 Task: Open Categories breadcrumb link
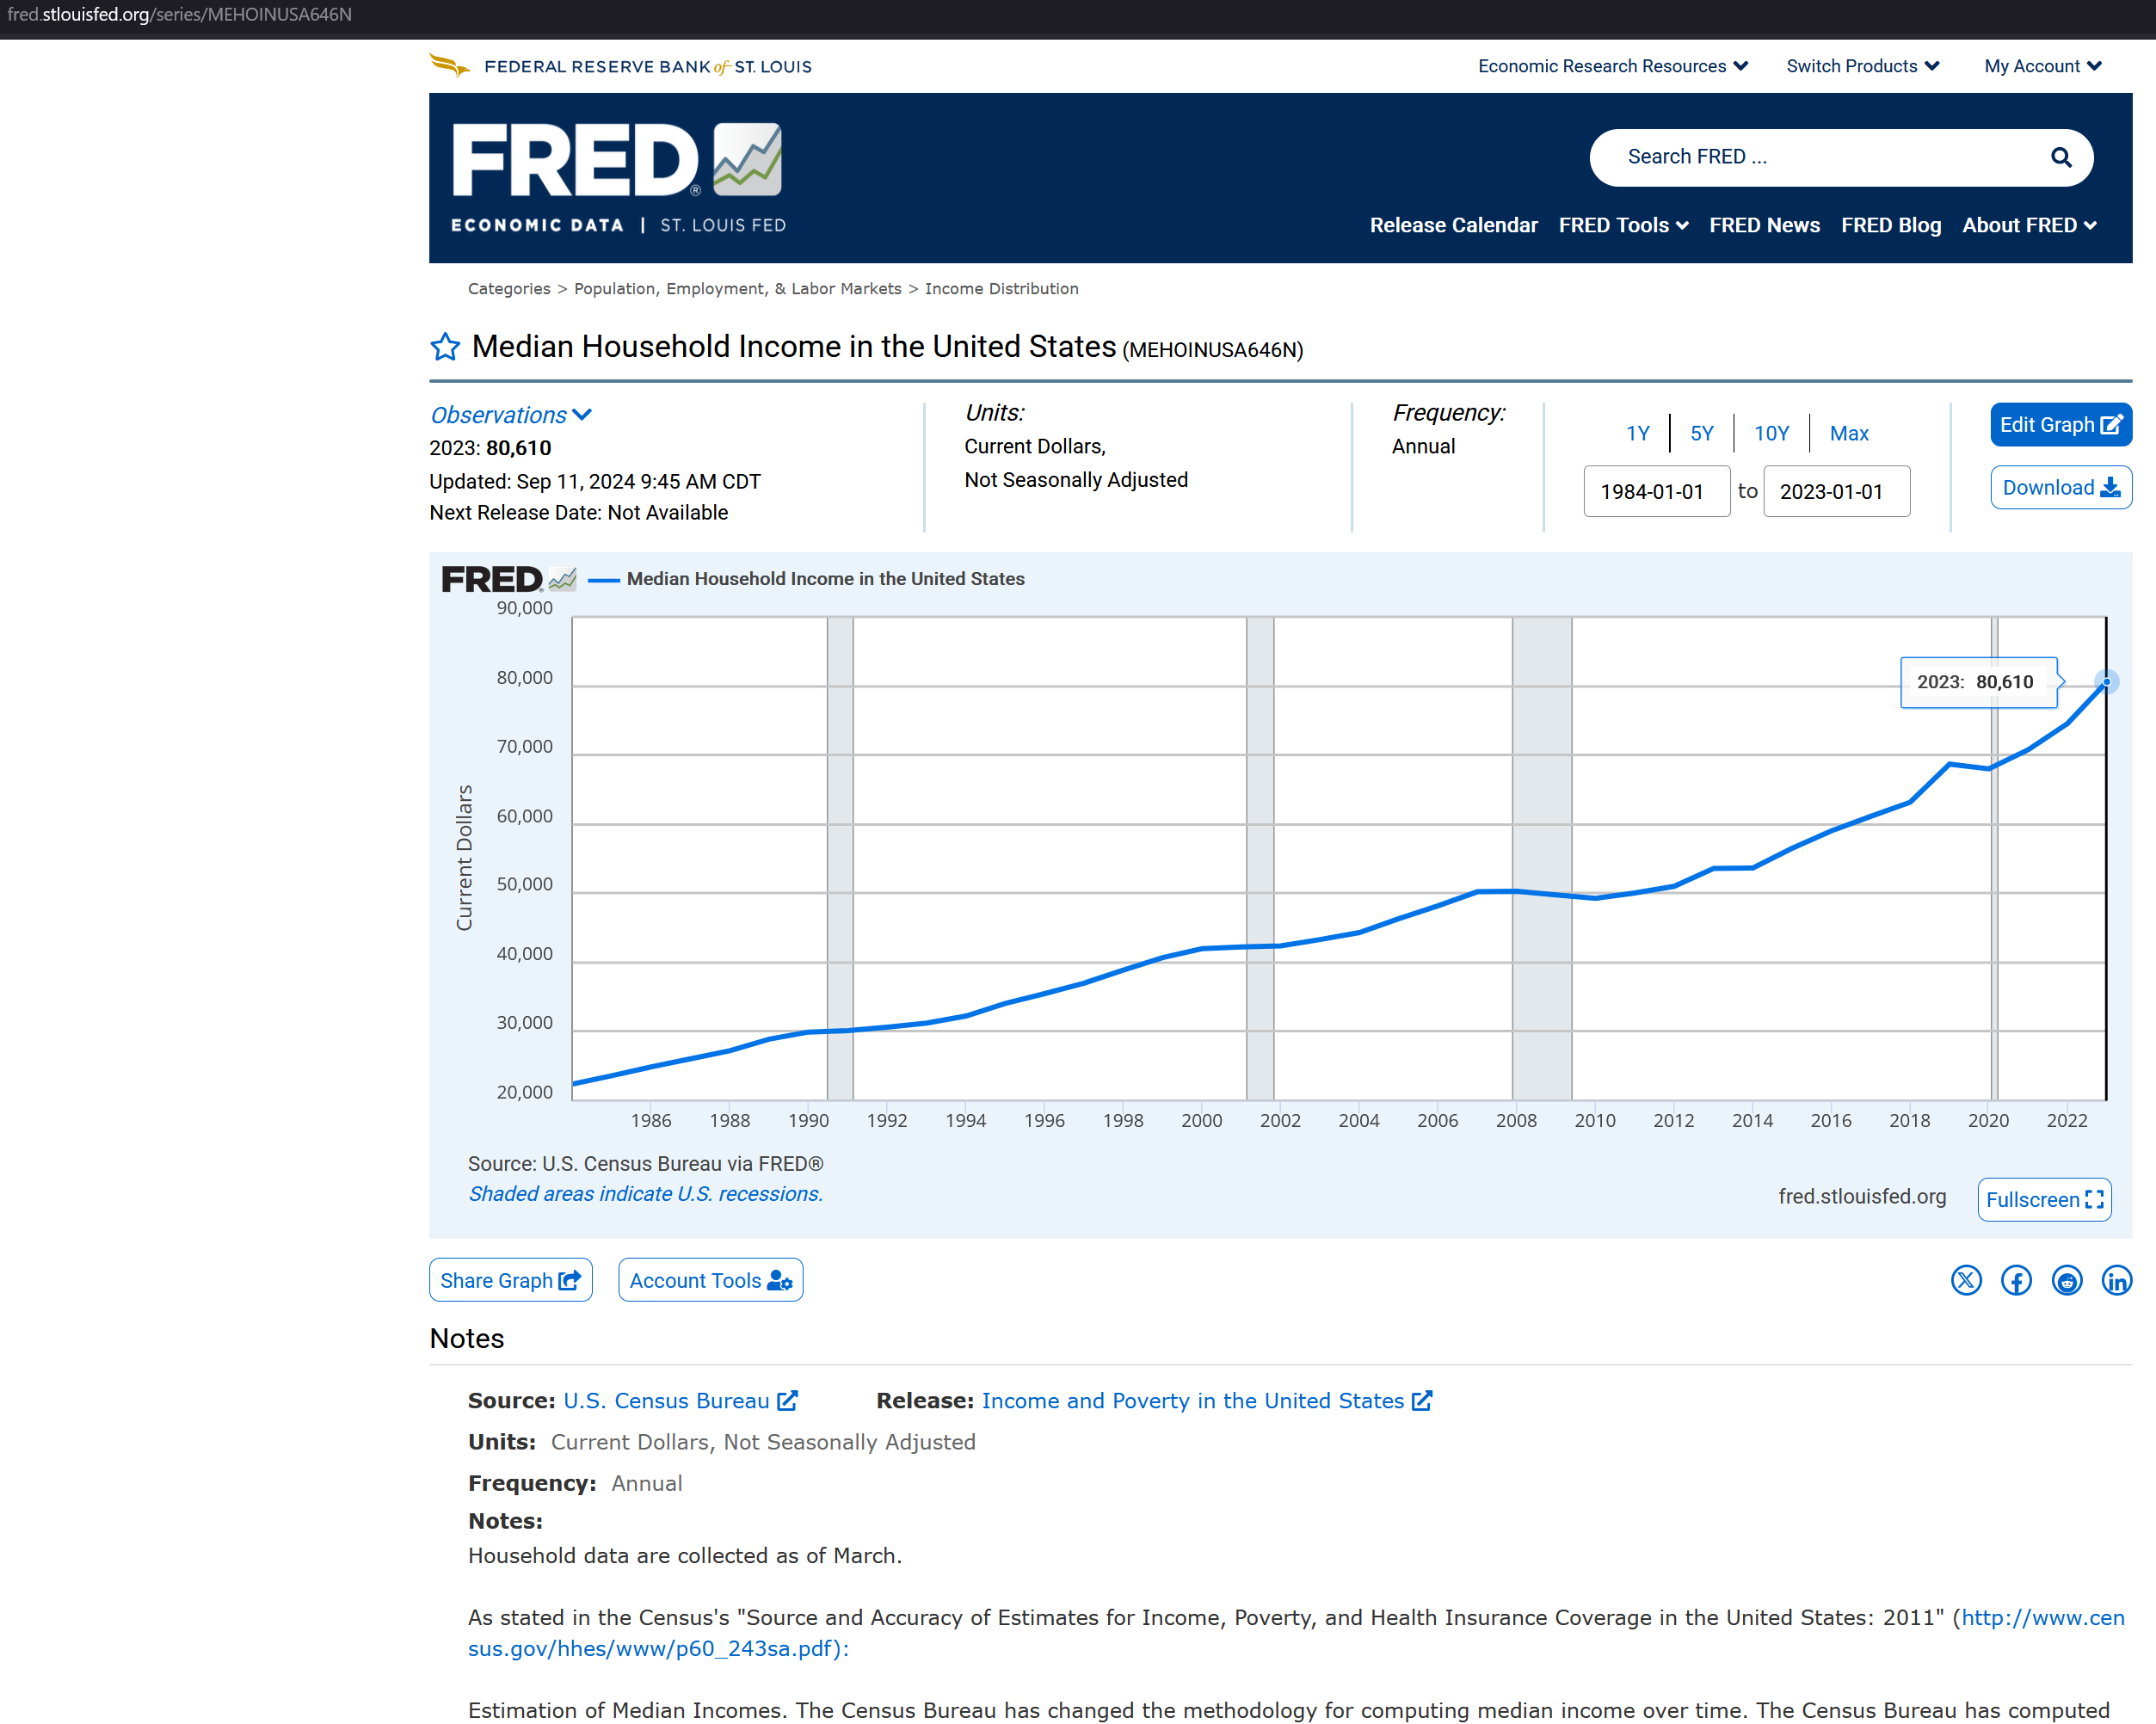pyautogui.click(x=509, y=289)
